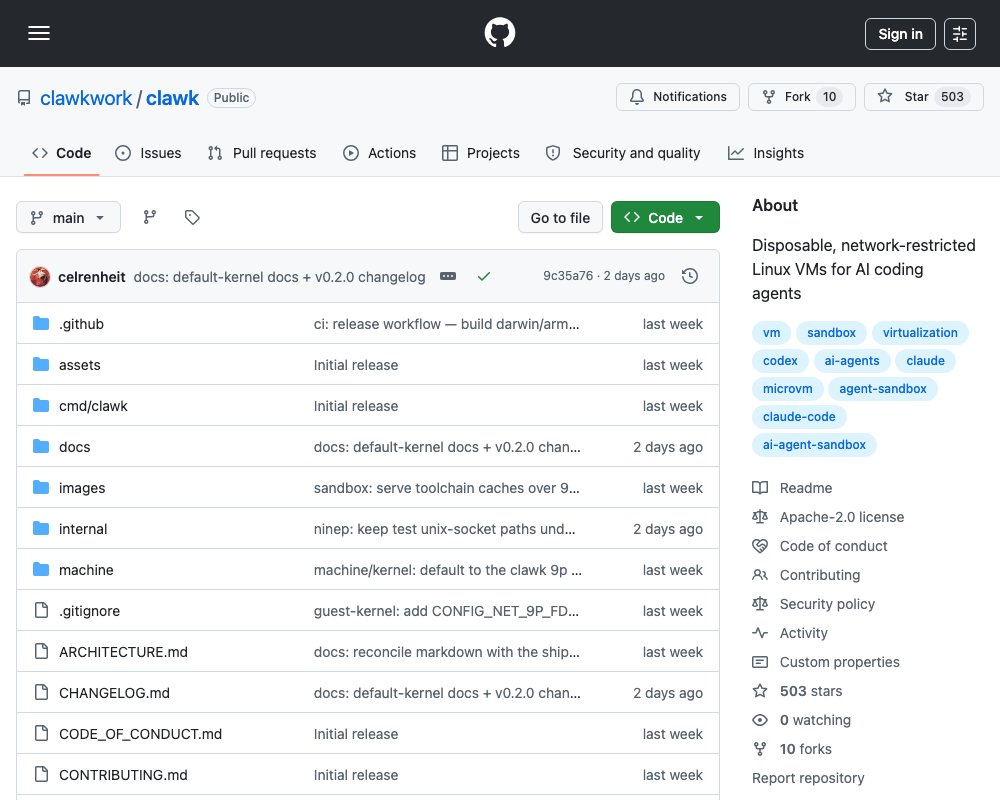The width and height of the screenshot is (1000, 800).
Task: Show the commit status green checkmark
Action: pyautogui.click(x=484, y=276)
